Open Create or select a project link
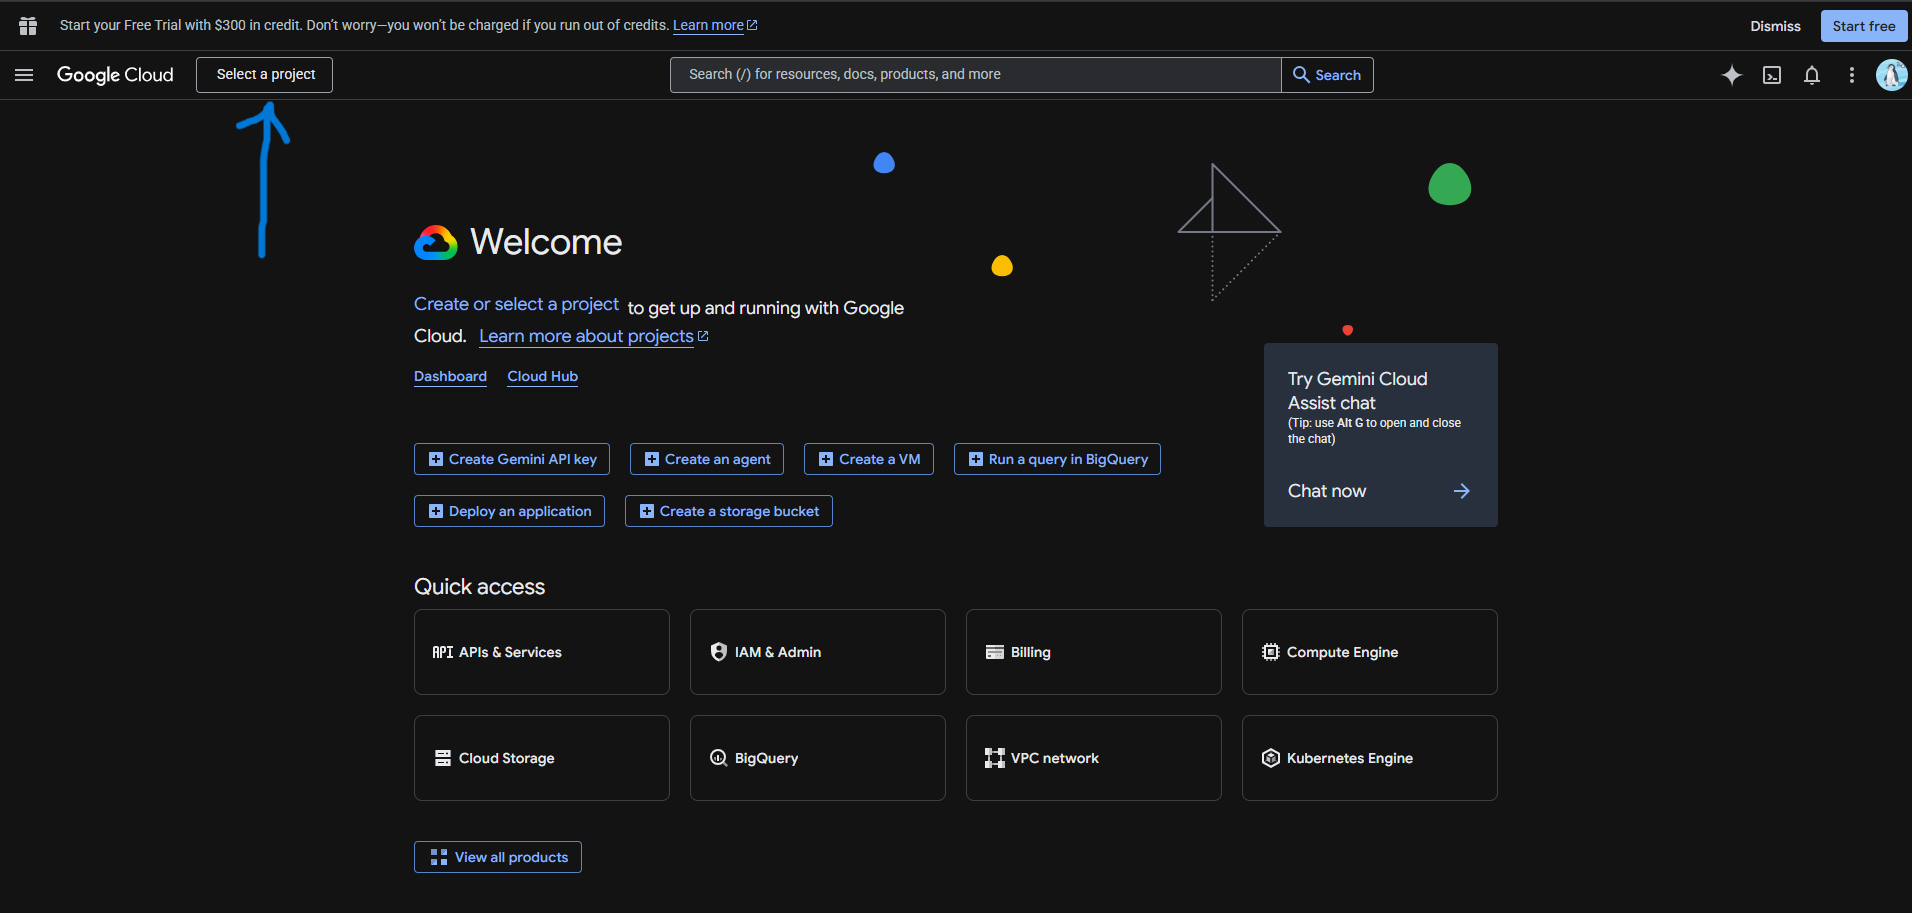The width and height of the screenshot is (1912, 913). [516, 304]
